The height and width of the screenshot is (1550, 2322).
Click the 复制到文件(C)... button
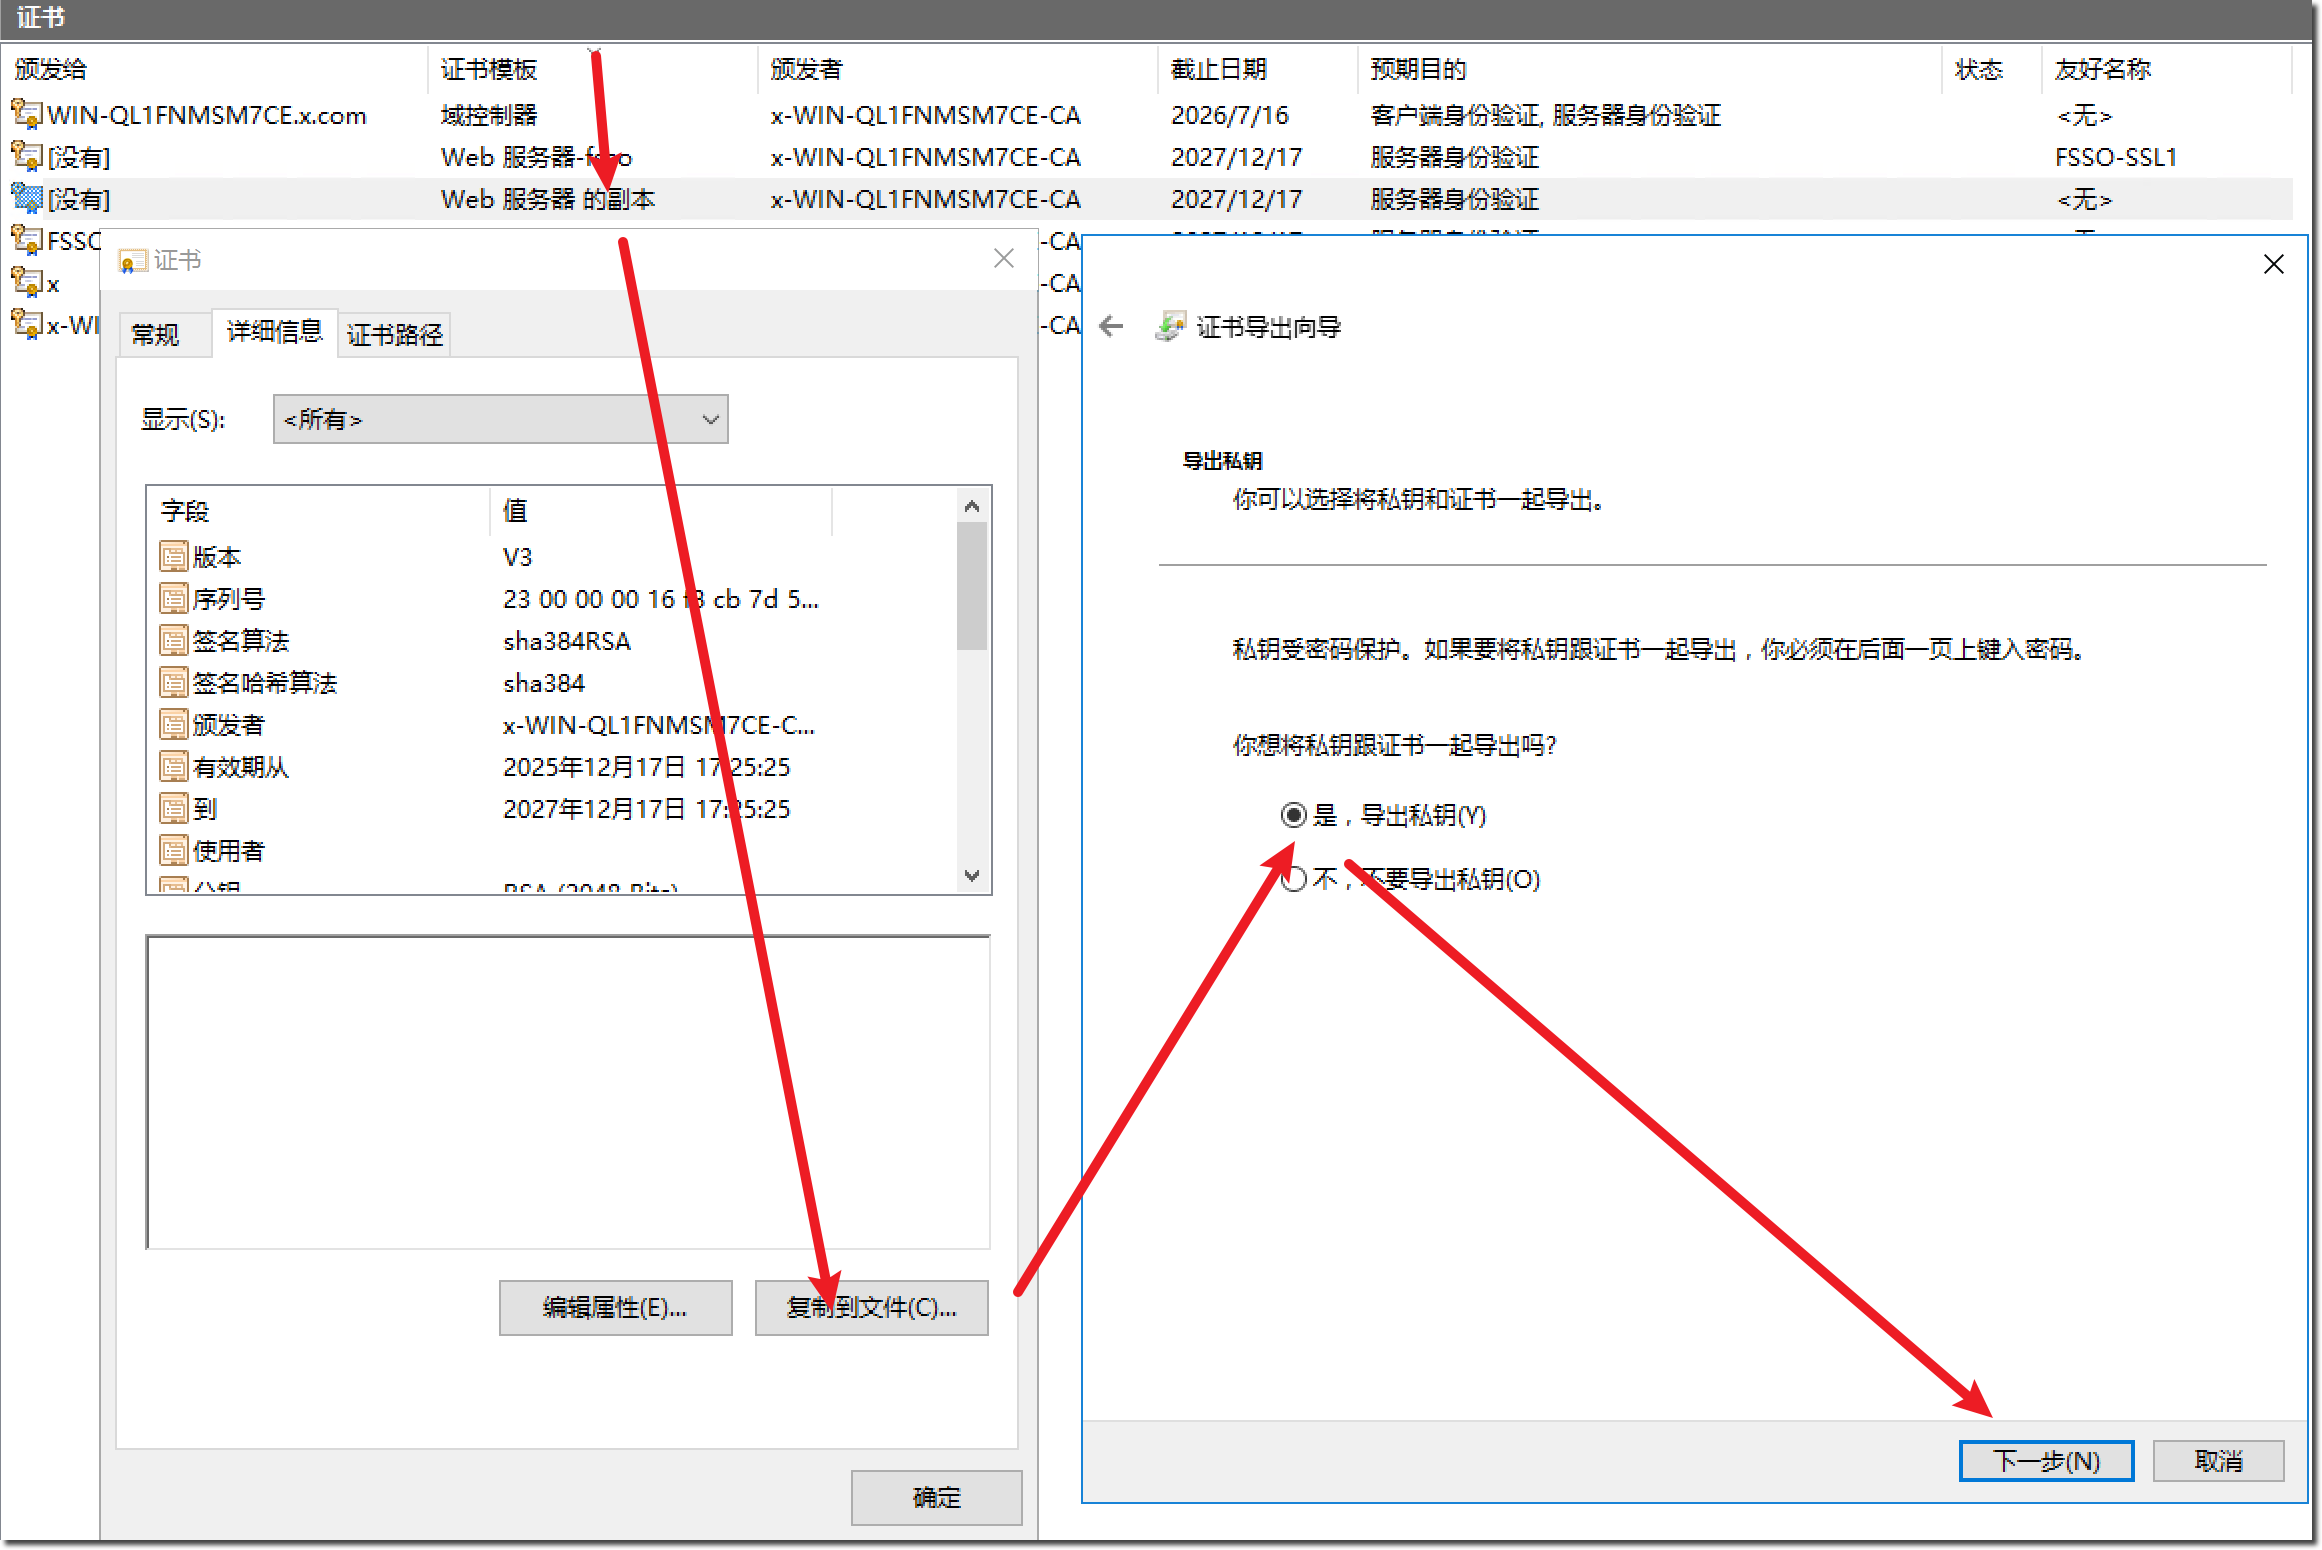tap(871, 1307)
